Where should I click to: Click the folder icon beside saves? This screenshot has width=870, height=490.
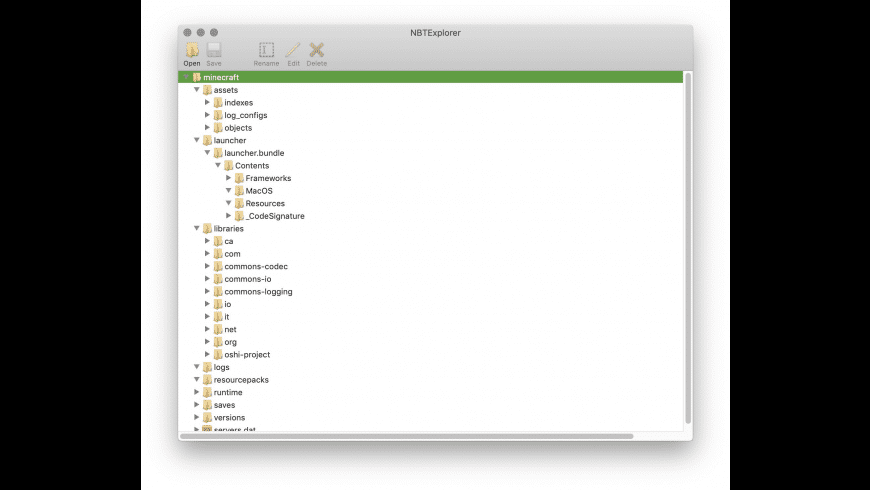pyautogui.click(x=207, y=405)
